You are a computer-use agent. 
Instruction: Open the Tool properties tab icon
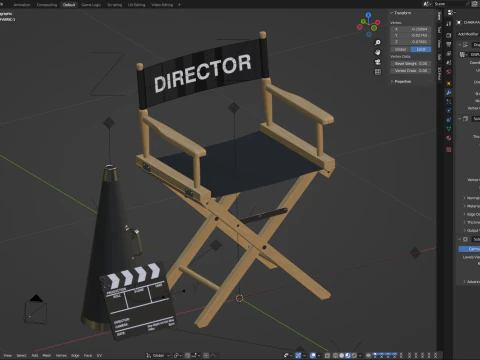click(x=449, y=24)
